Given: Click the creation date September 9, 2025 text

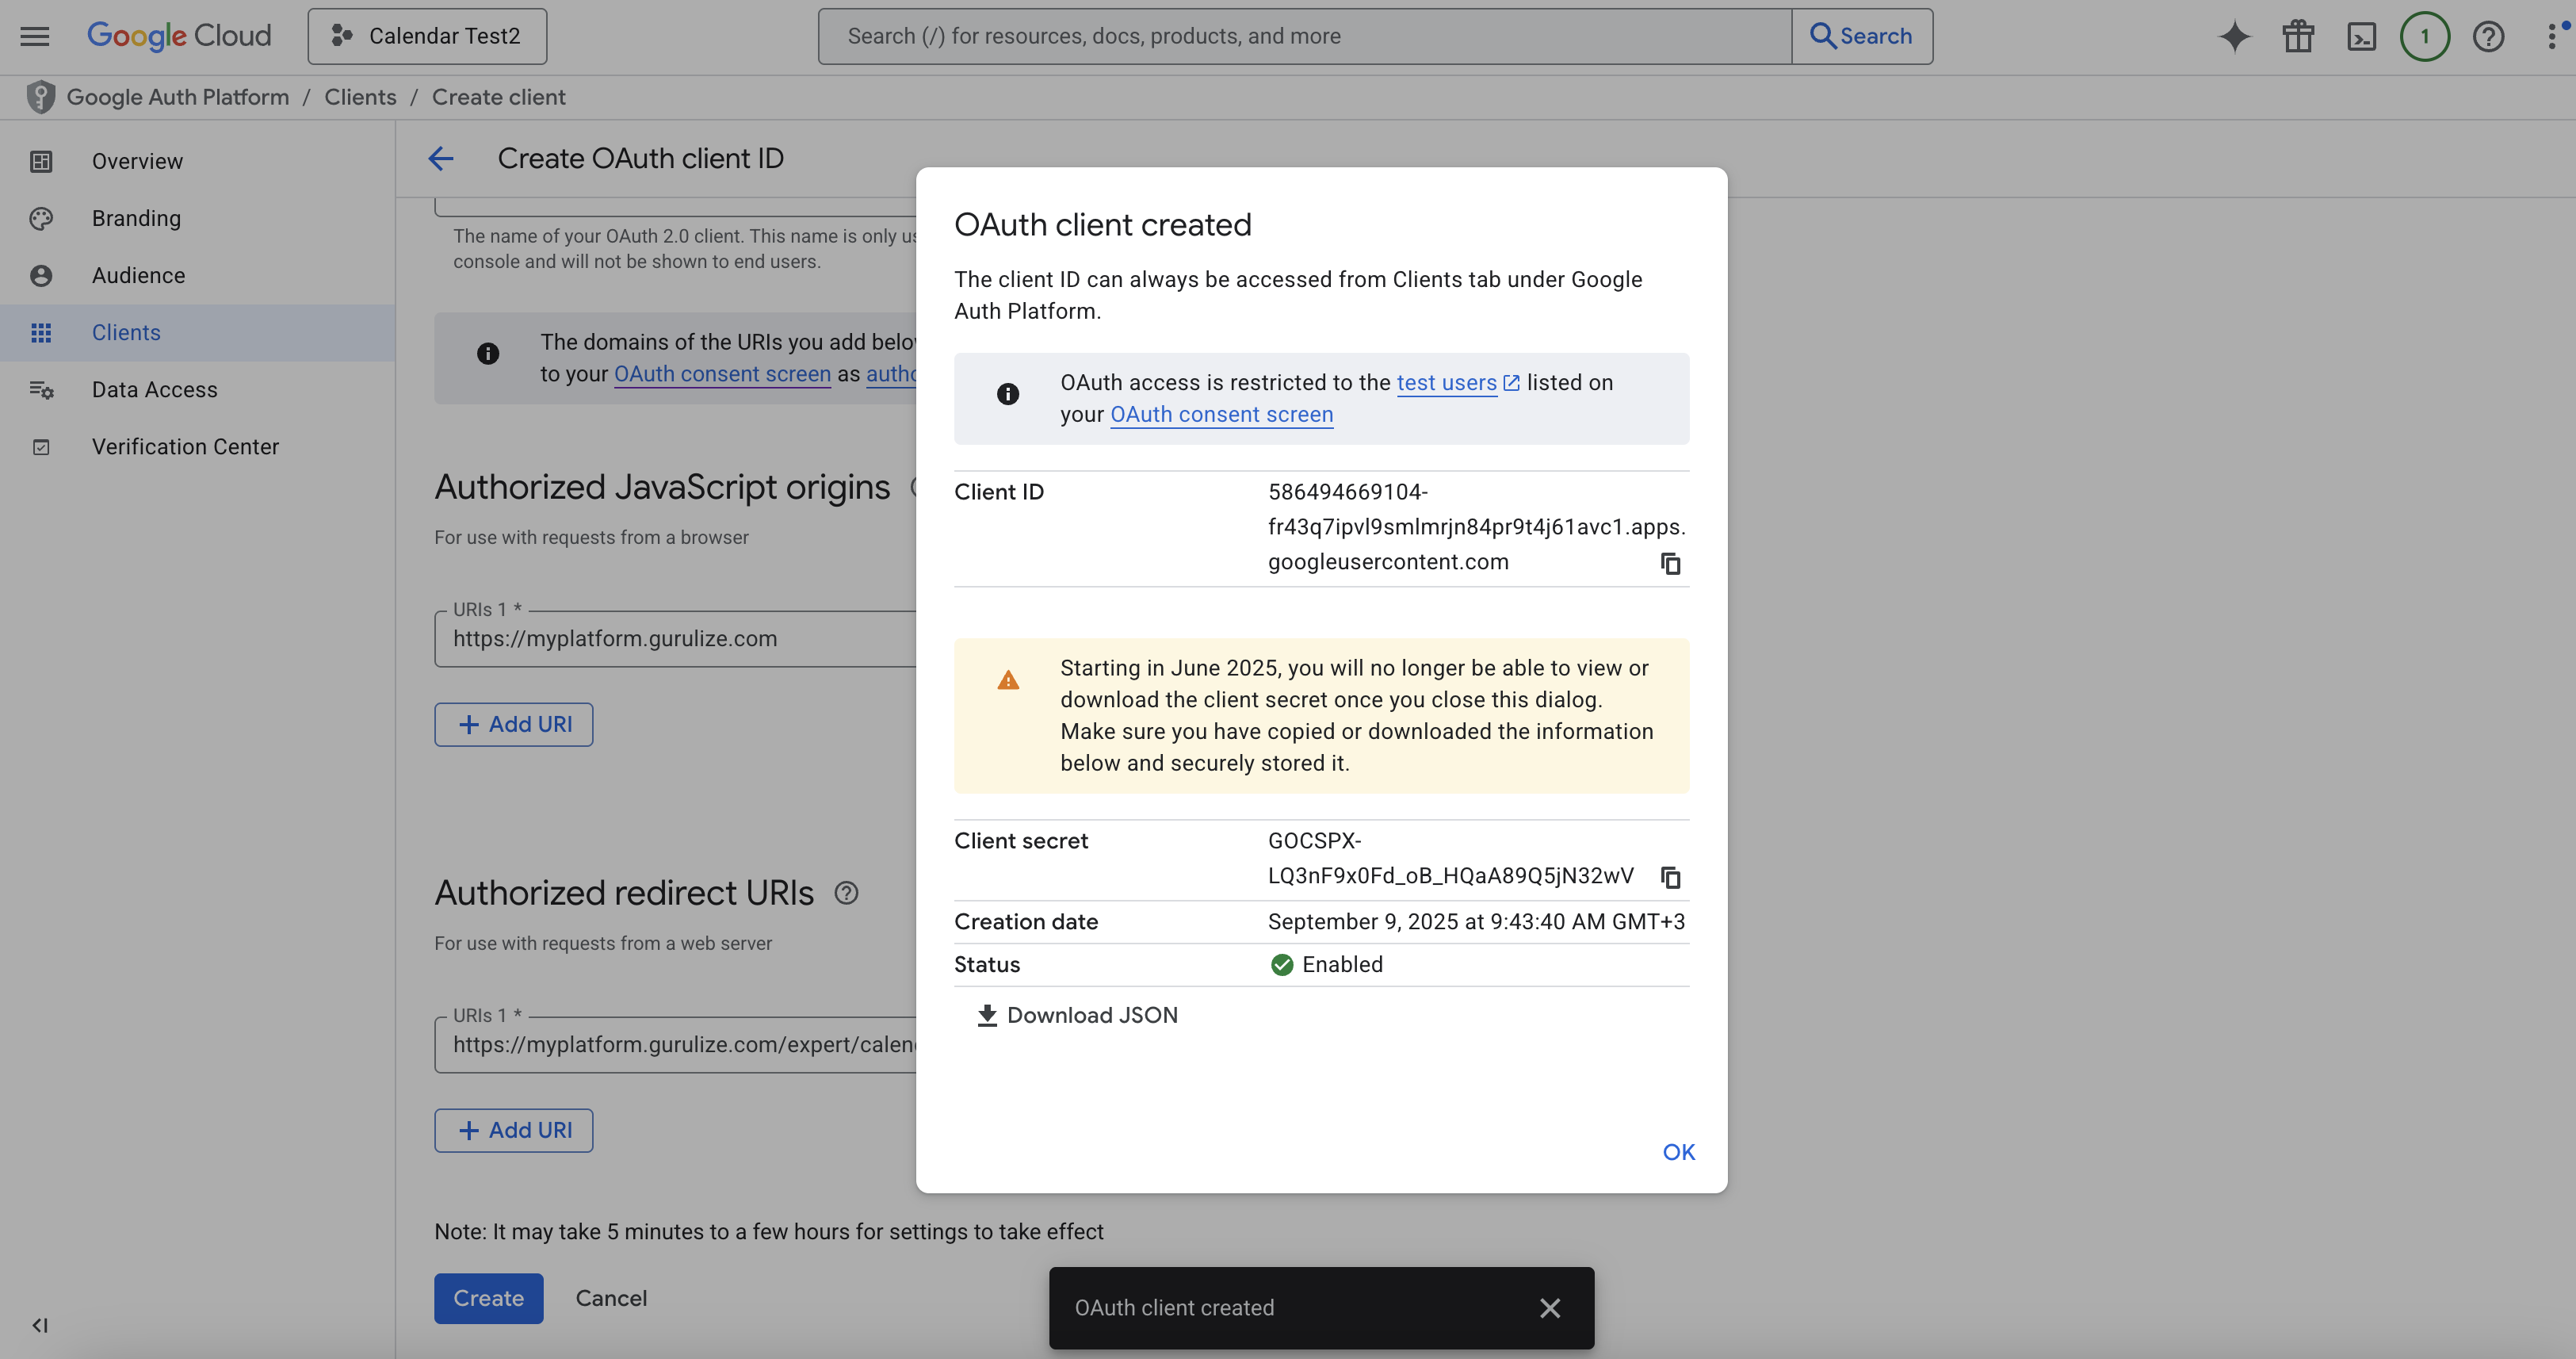Looking at the screenshot, I should point(1476,922).
